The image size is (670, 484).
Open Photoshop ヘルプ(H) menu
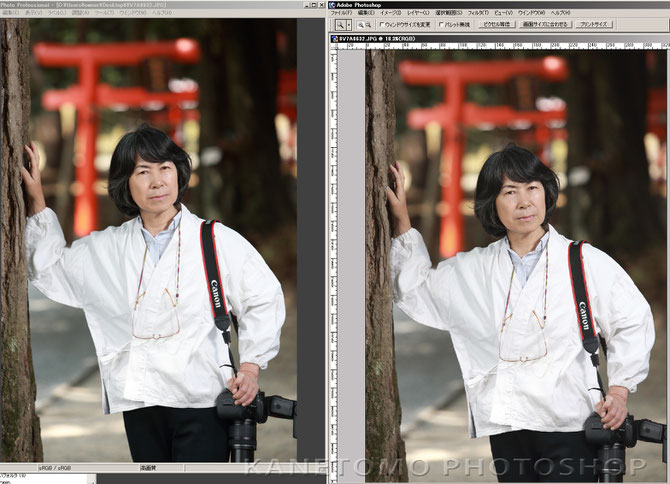coord(561,13)
